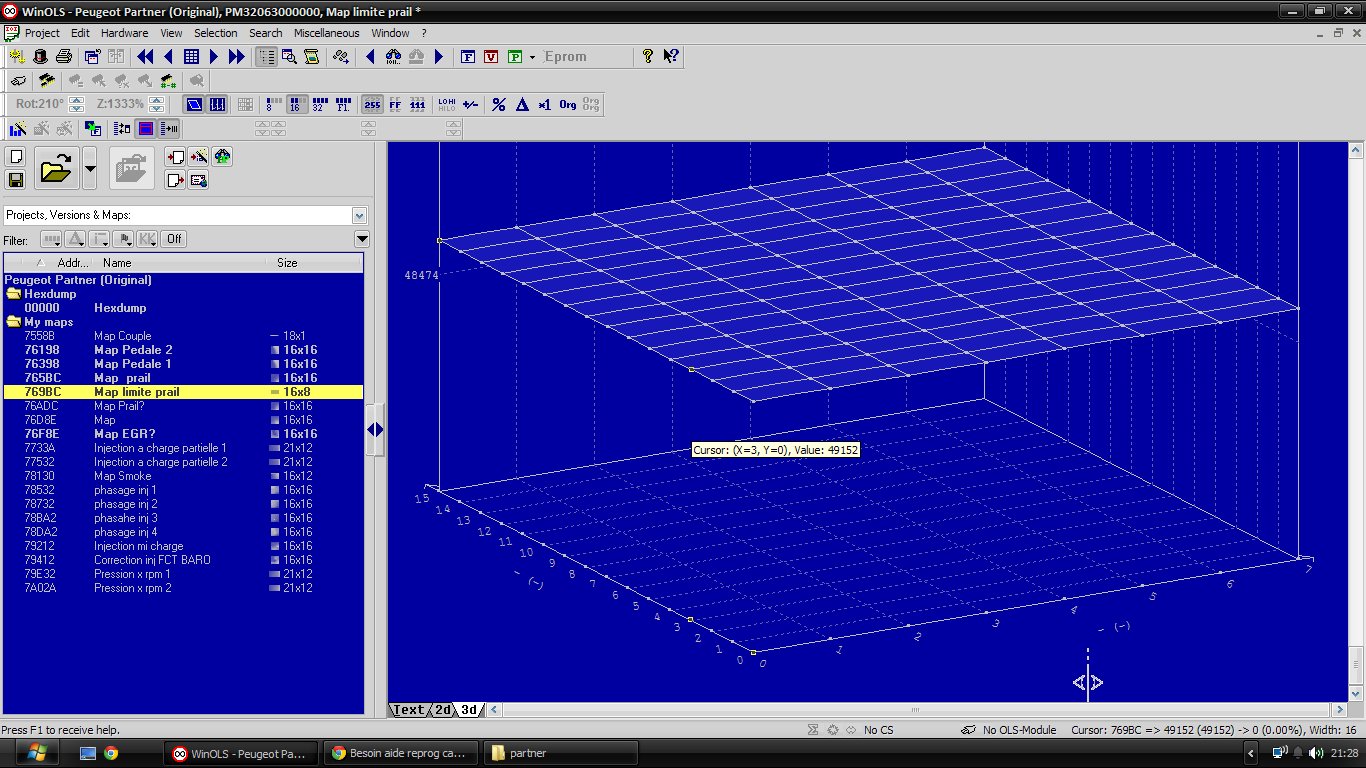The width and height of the screenshot is (1366, 768).
Task: Click the percent display icon
Action: [498, 104]
